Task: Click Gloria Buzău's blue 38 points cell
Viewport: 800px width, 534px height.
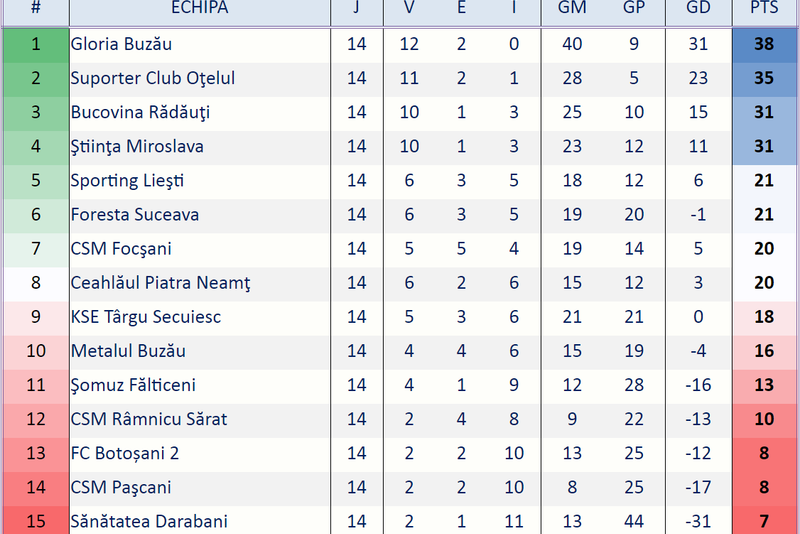Action: click(764, 44)
